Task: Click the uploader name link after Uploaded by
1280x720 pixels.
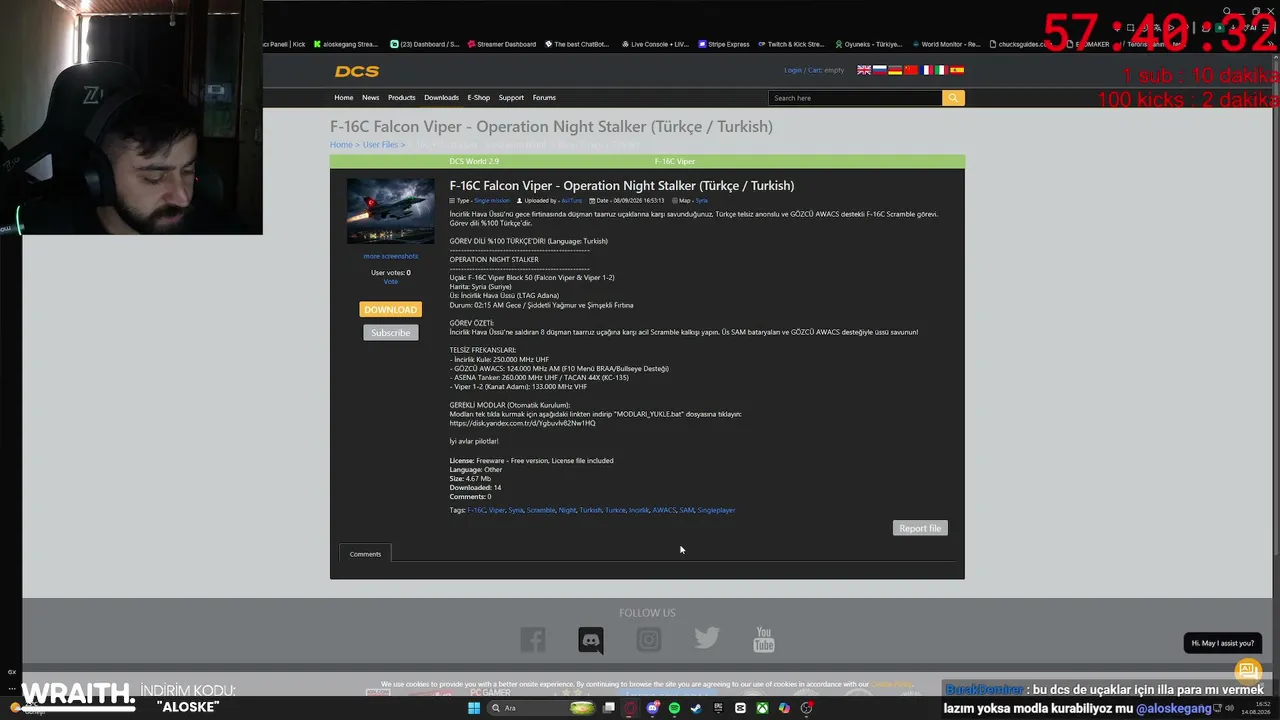Action: point(571,201)
